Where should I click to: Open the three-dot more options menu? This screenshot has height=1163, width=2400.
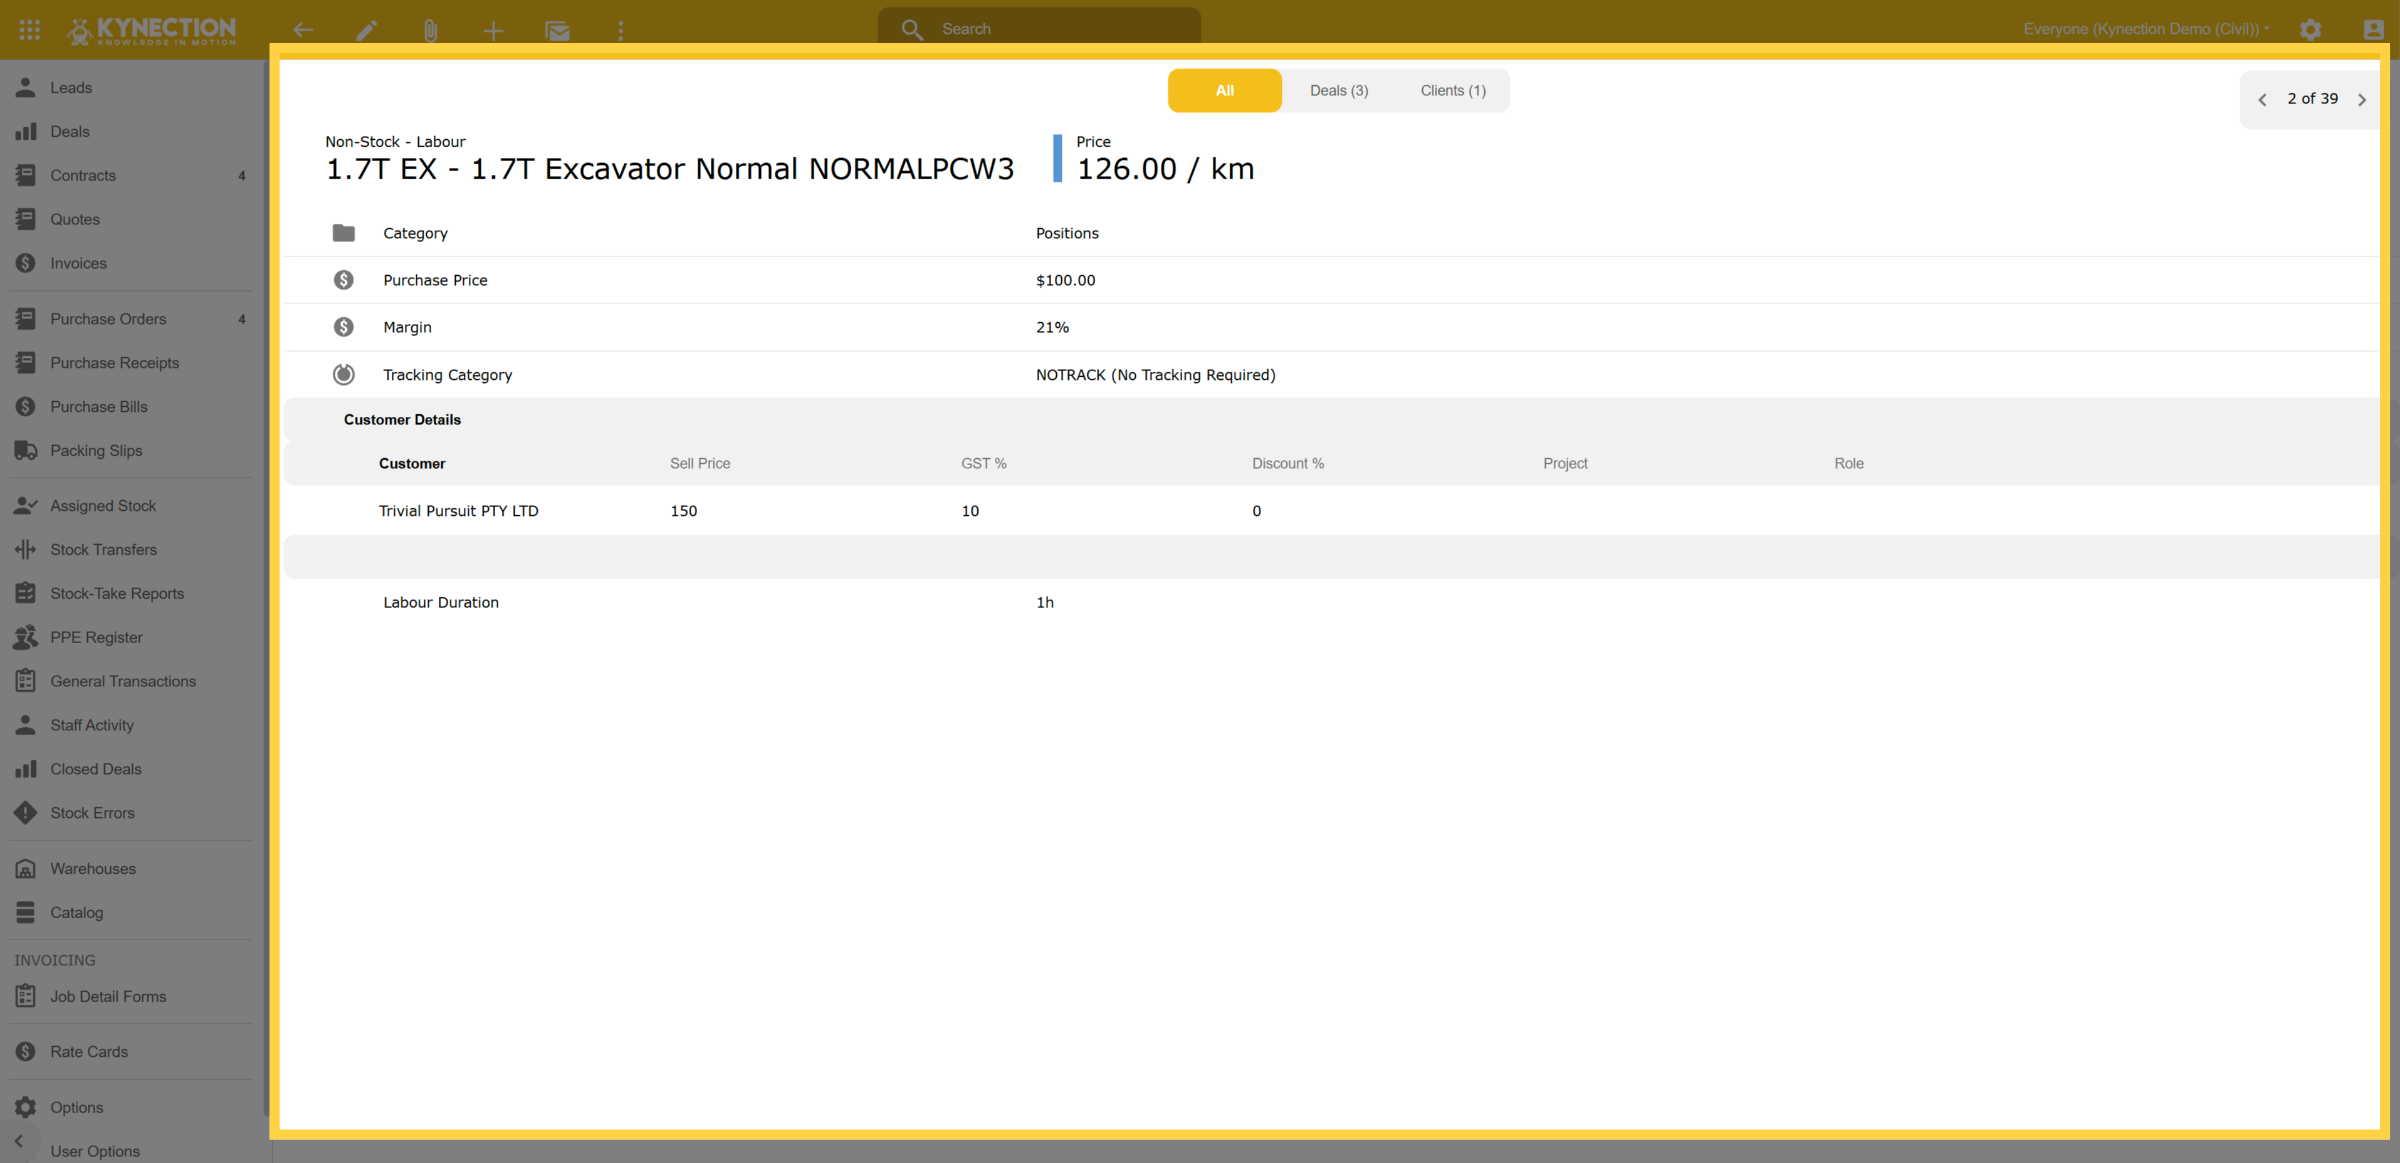tap(620, 30)
